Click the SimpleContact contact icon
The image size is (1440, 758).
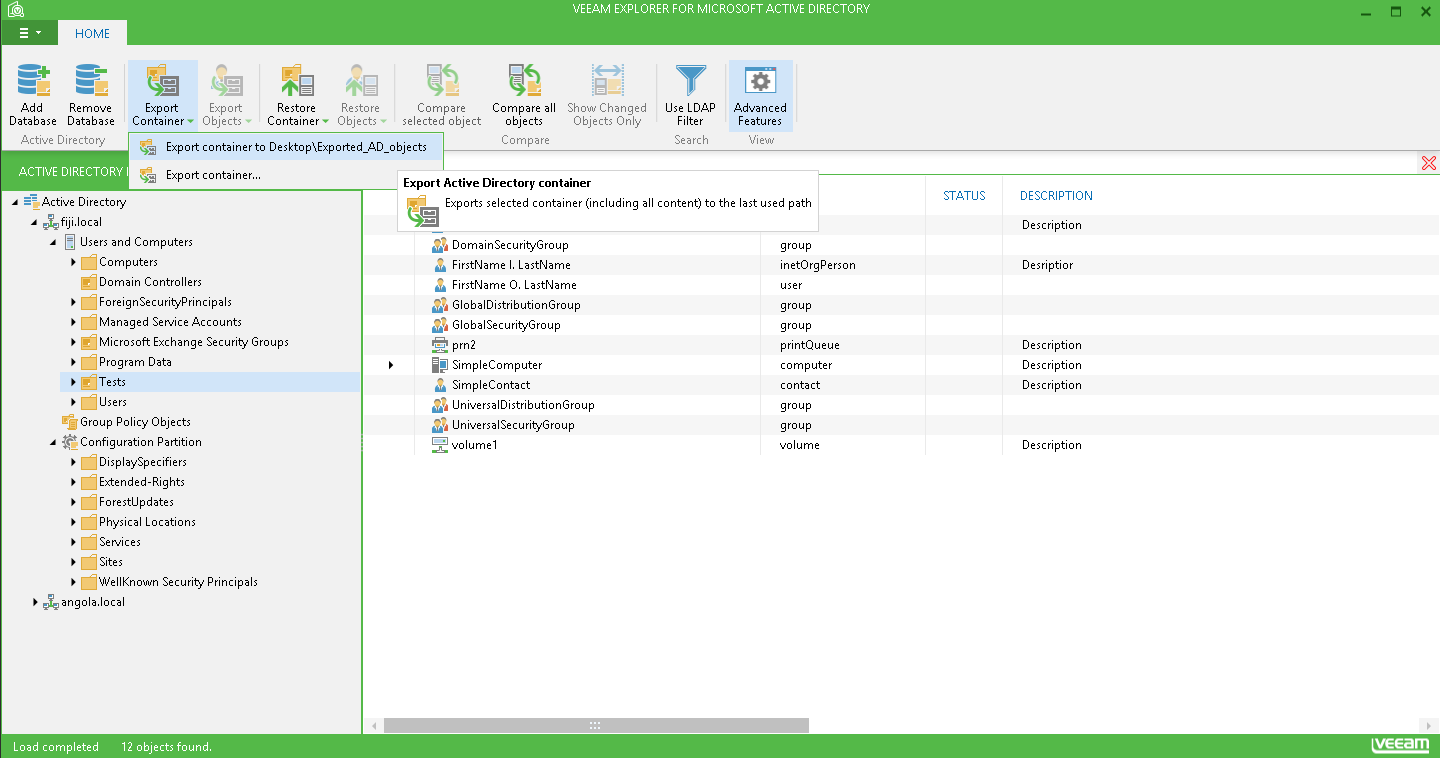[440, 385]
